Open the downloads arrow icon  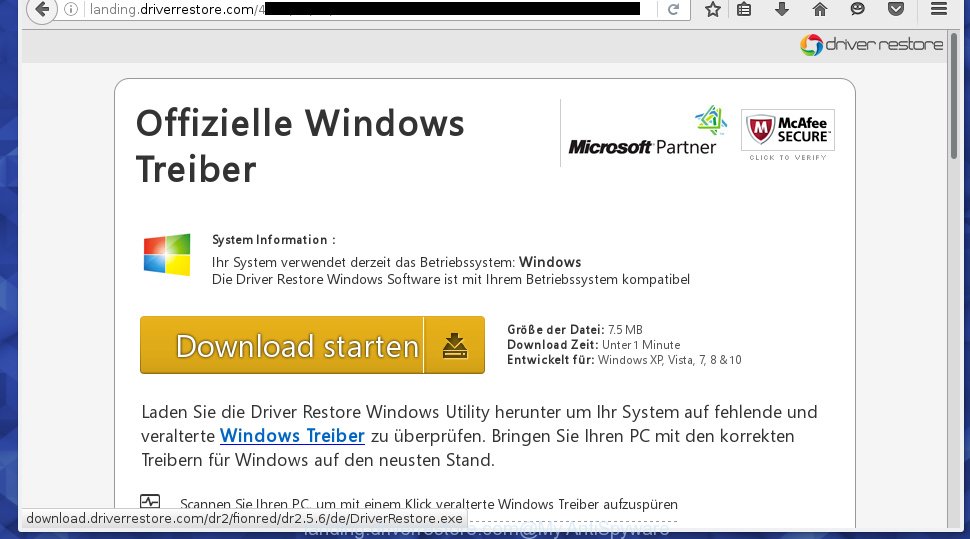pyautogui.click(x=782, y=9)
